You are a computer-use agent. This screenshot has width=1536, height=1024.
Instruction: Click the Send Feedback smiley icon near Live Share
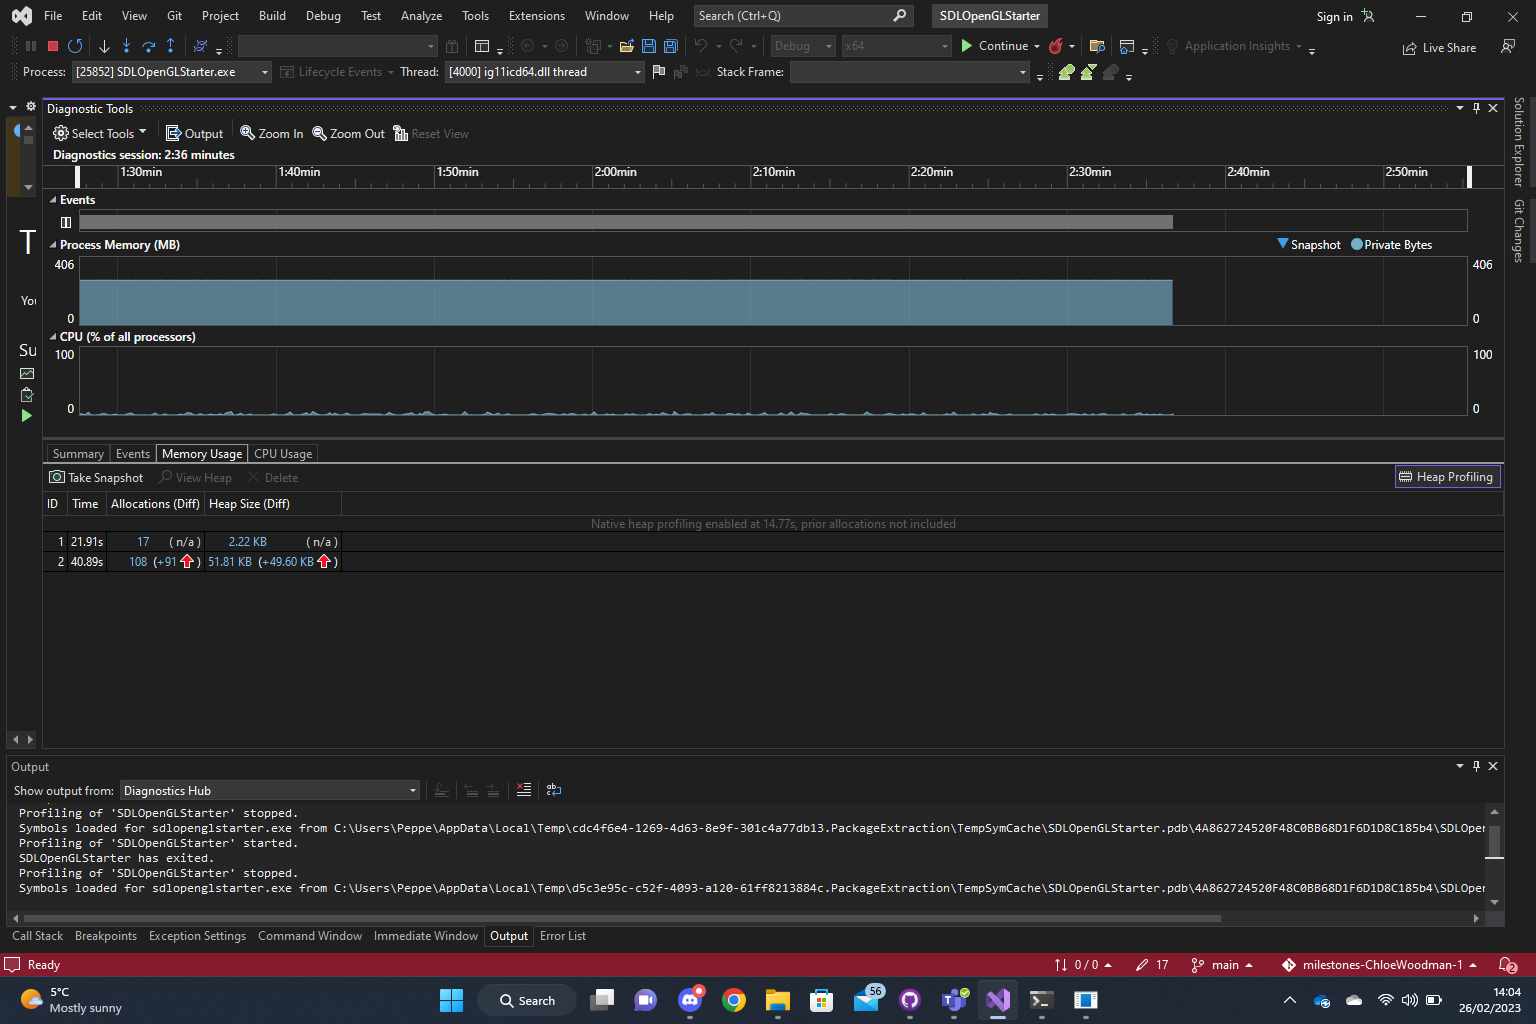tap(1506, 46)
